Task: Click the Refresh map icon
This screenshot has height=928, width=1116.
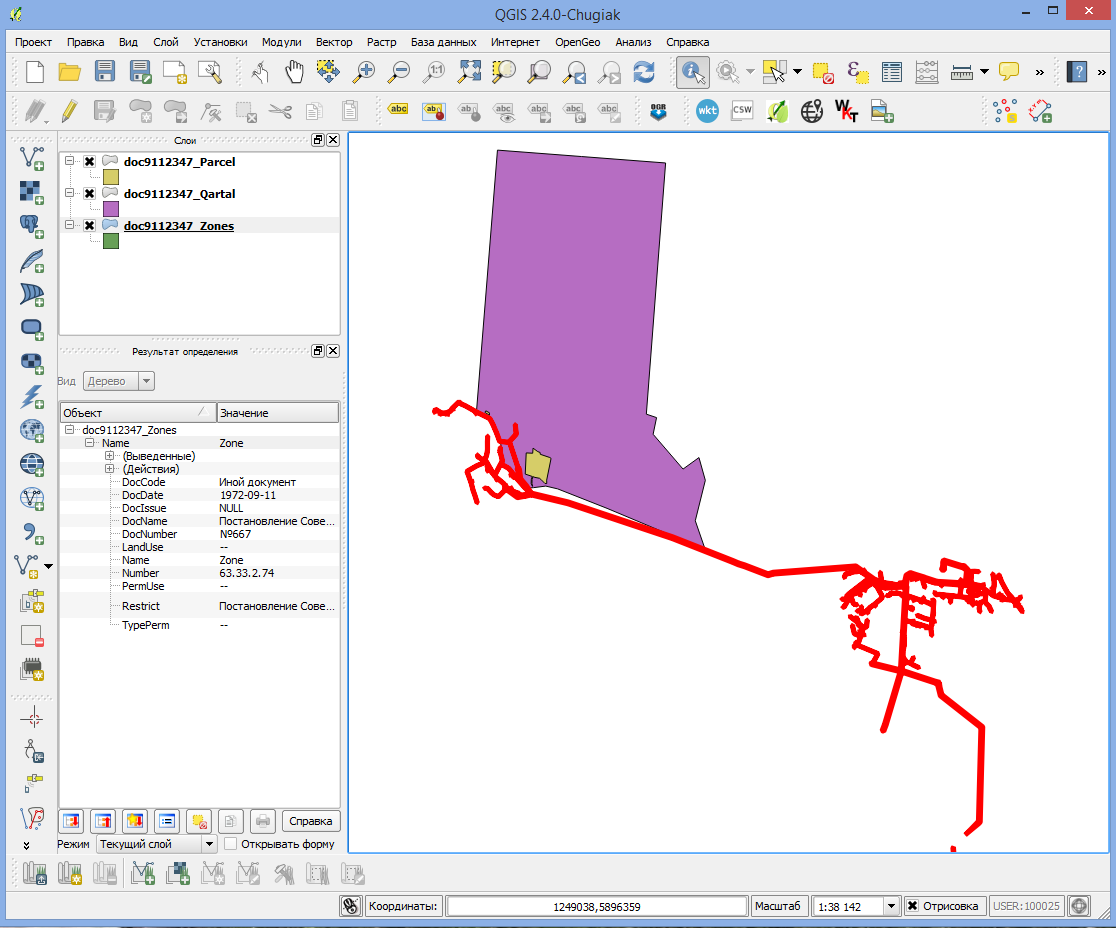Action: click(644, 72)
